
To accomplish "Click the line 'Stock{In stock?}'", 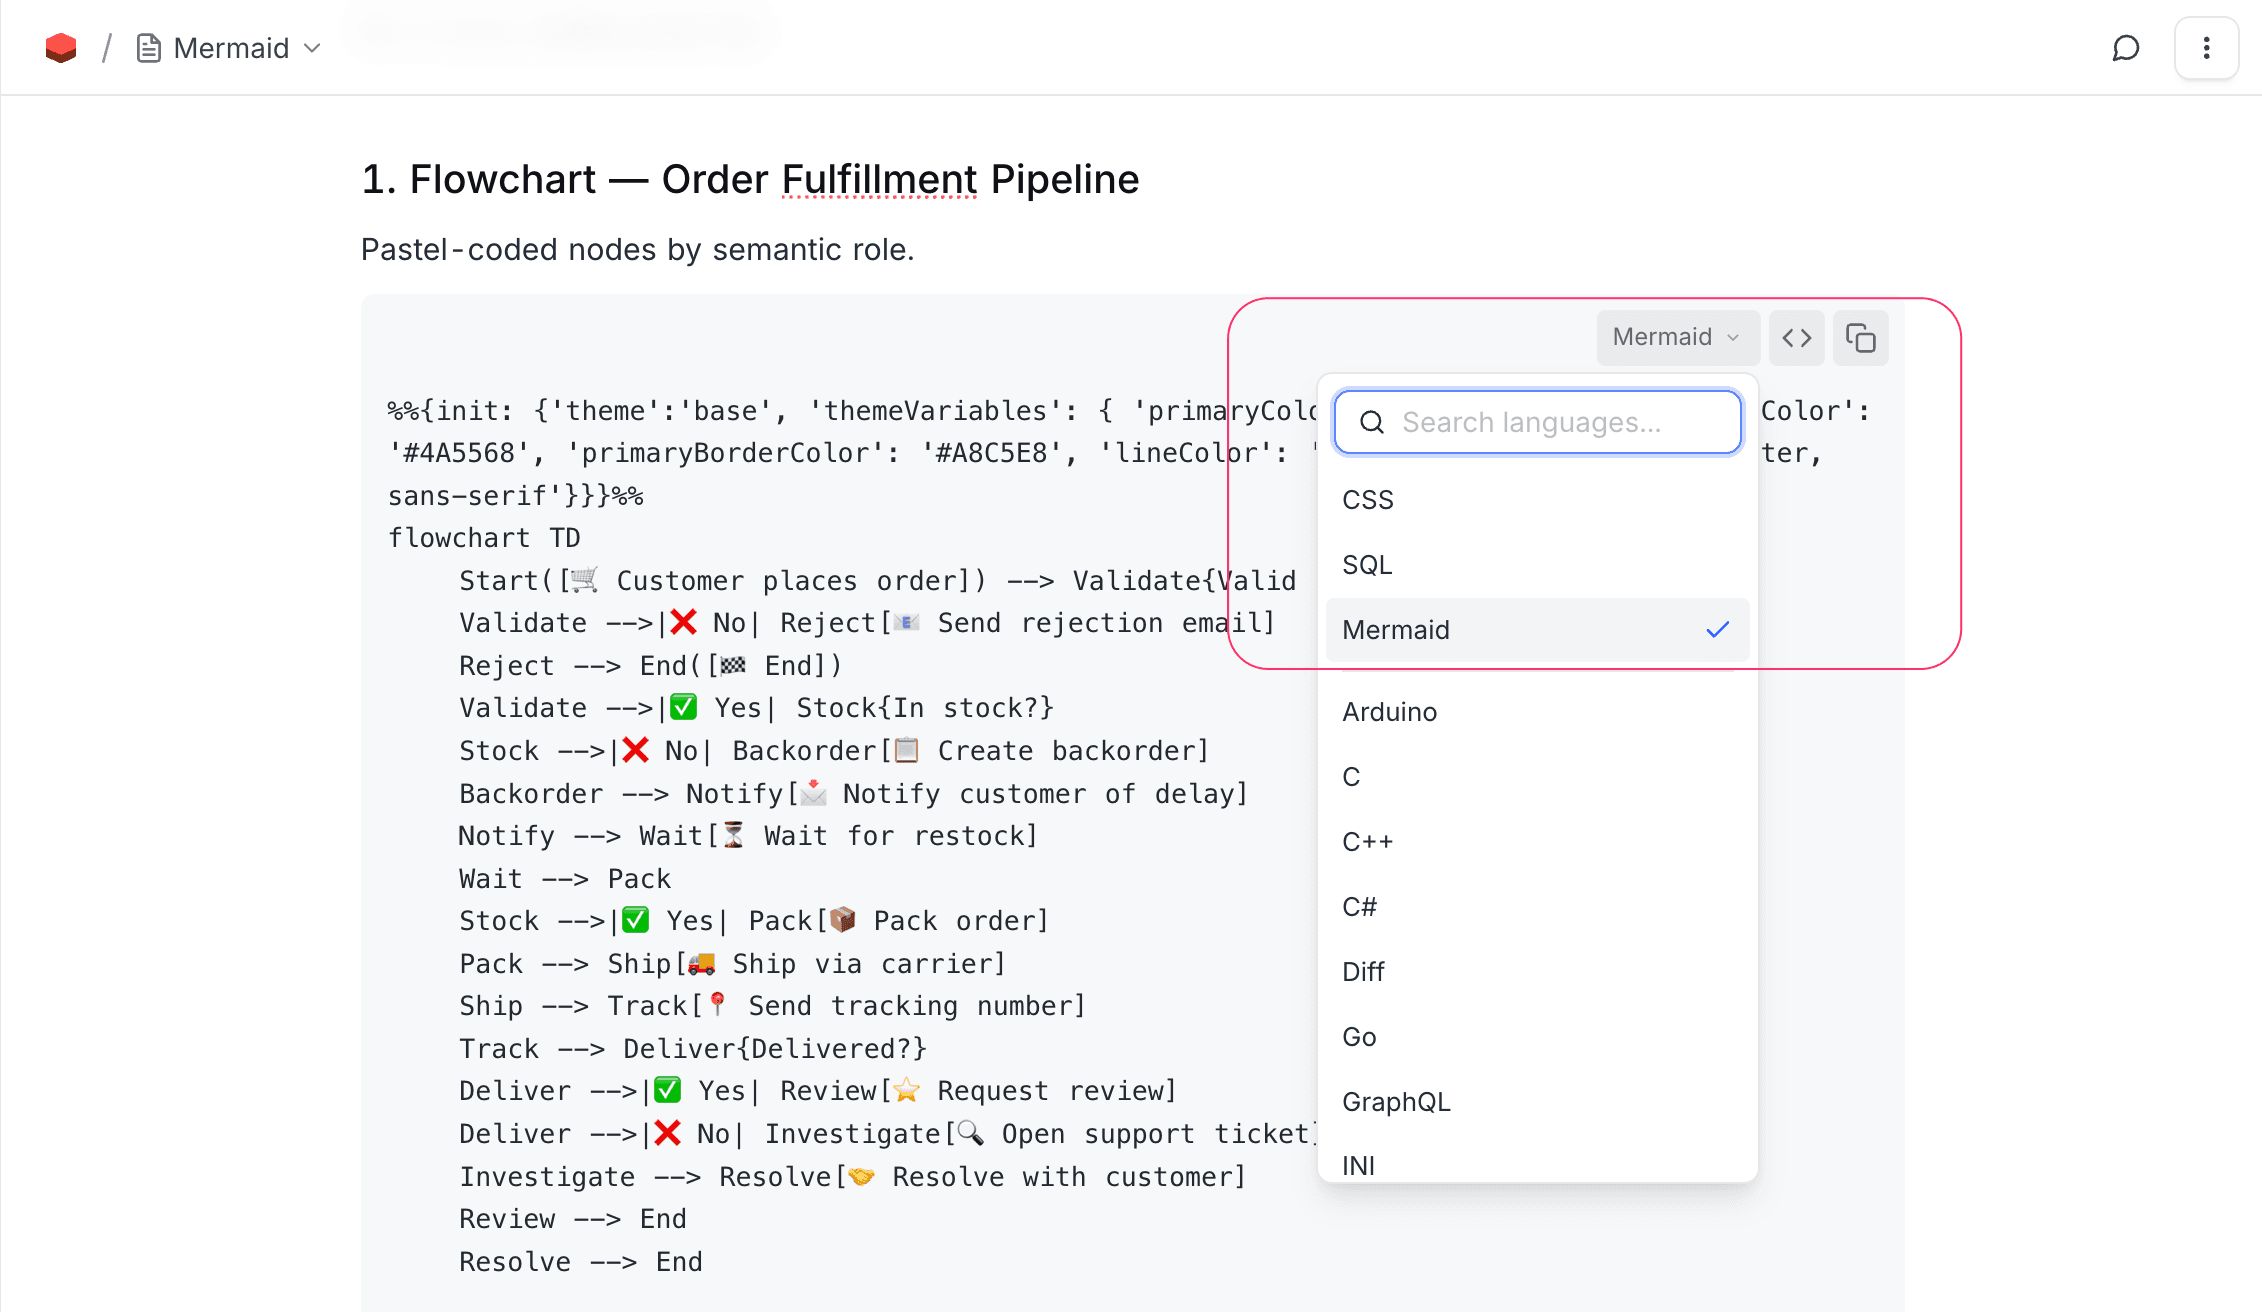I will point(757,708).
